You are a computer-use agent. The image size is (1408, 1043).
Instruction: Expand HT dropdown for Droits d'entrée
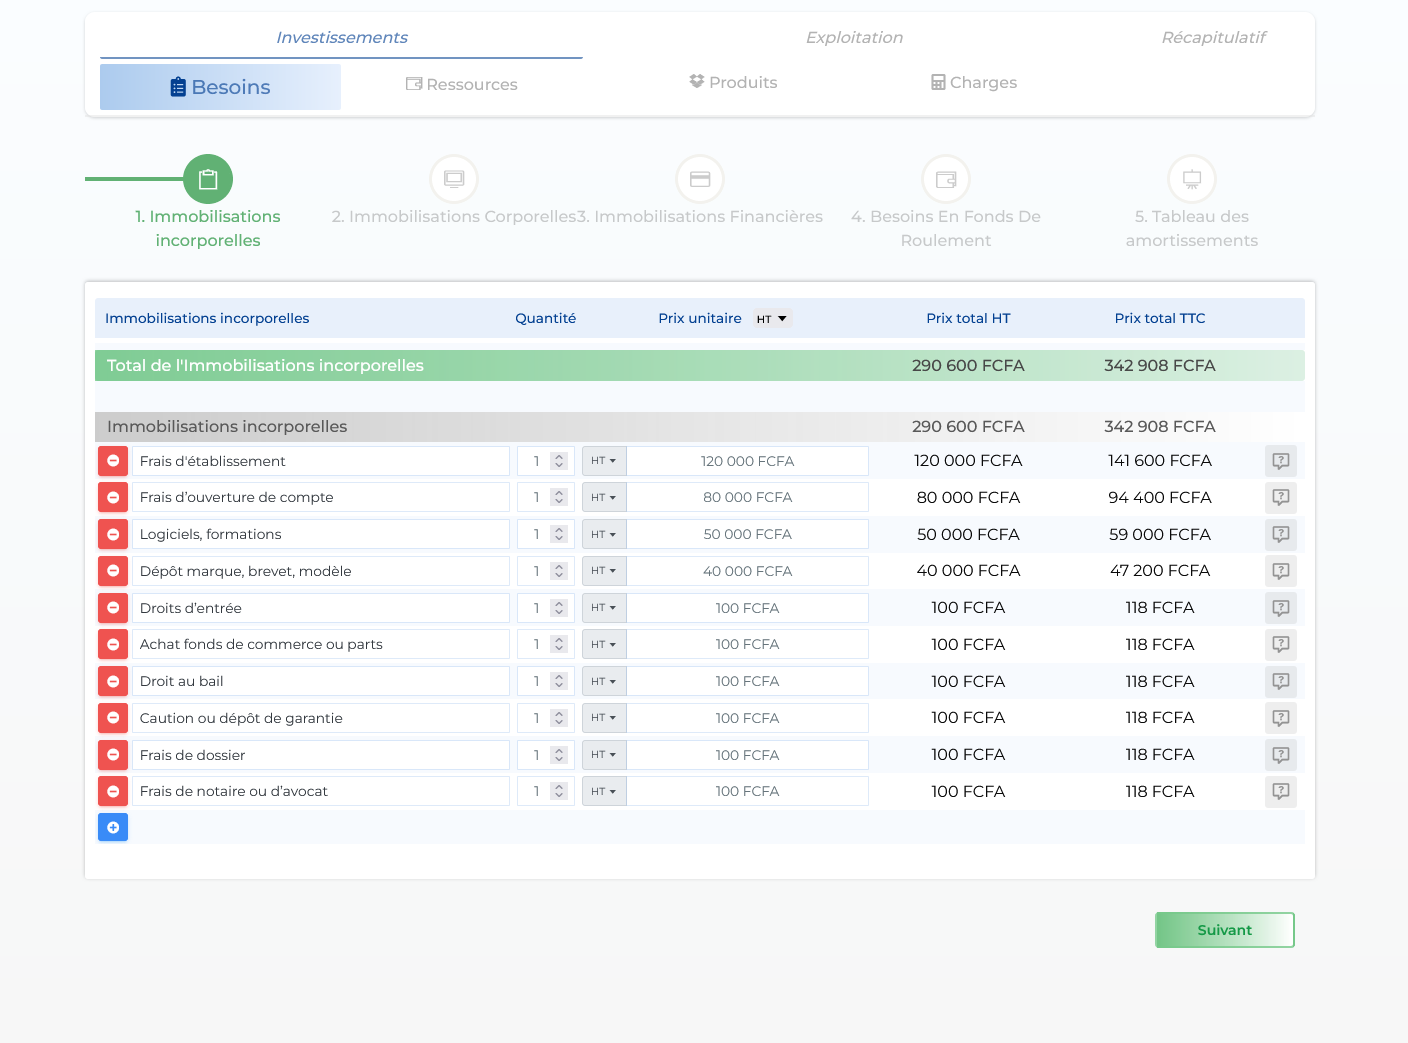click(604, 608)
